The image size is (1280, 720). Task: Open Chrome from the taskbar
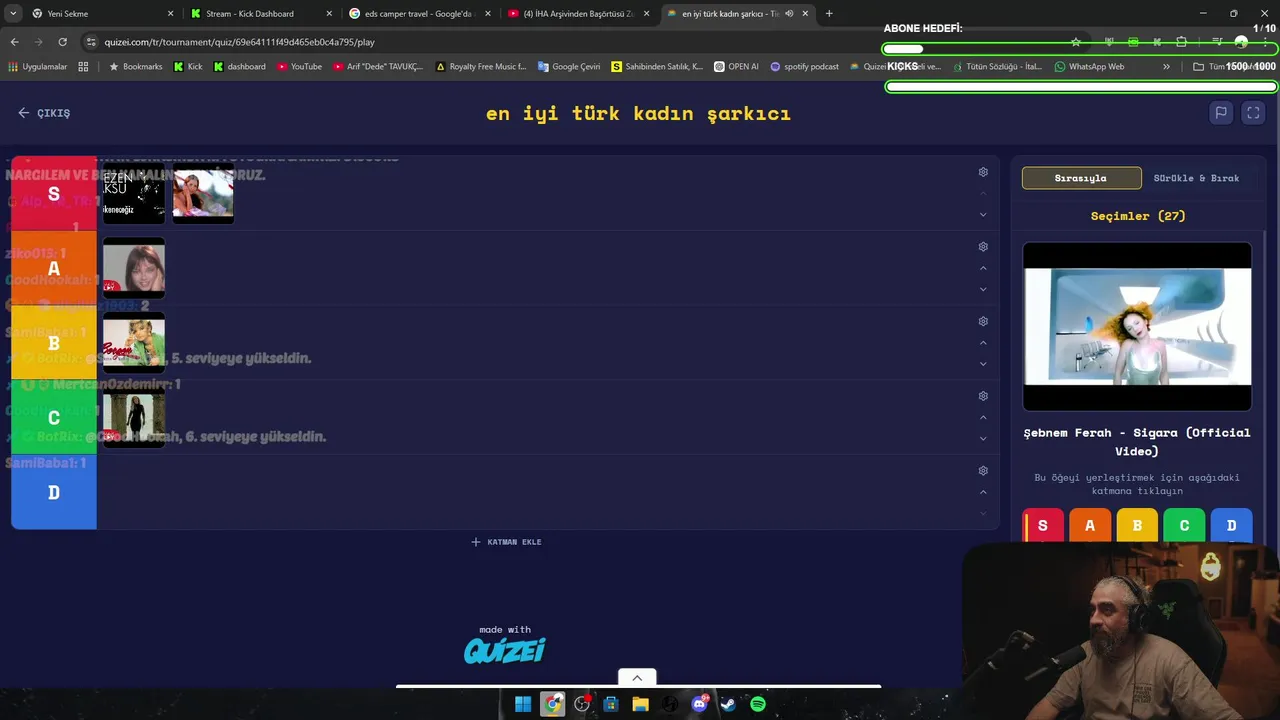(x=553, y=704)
